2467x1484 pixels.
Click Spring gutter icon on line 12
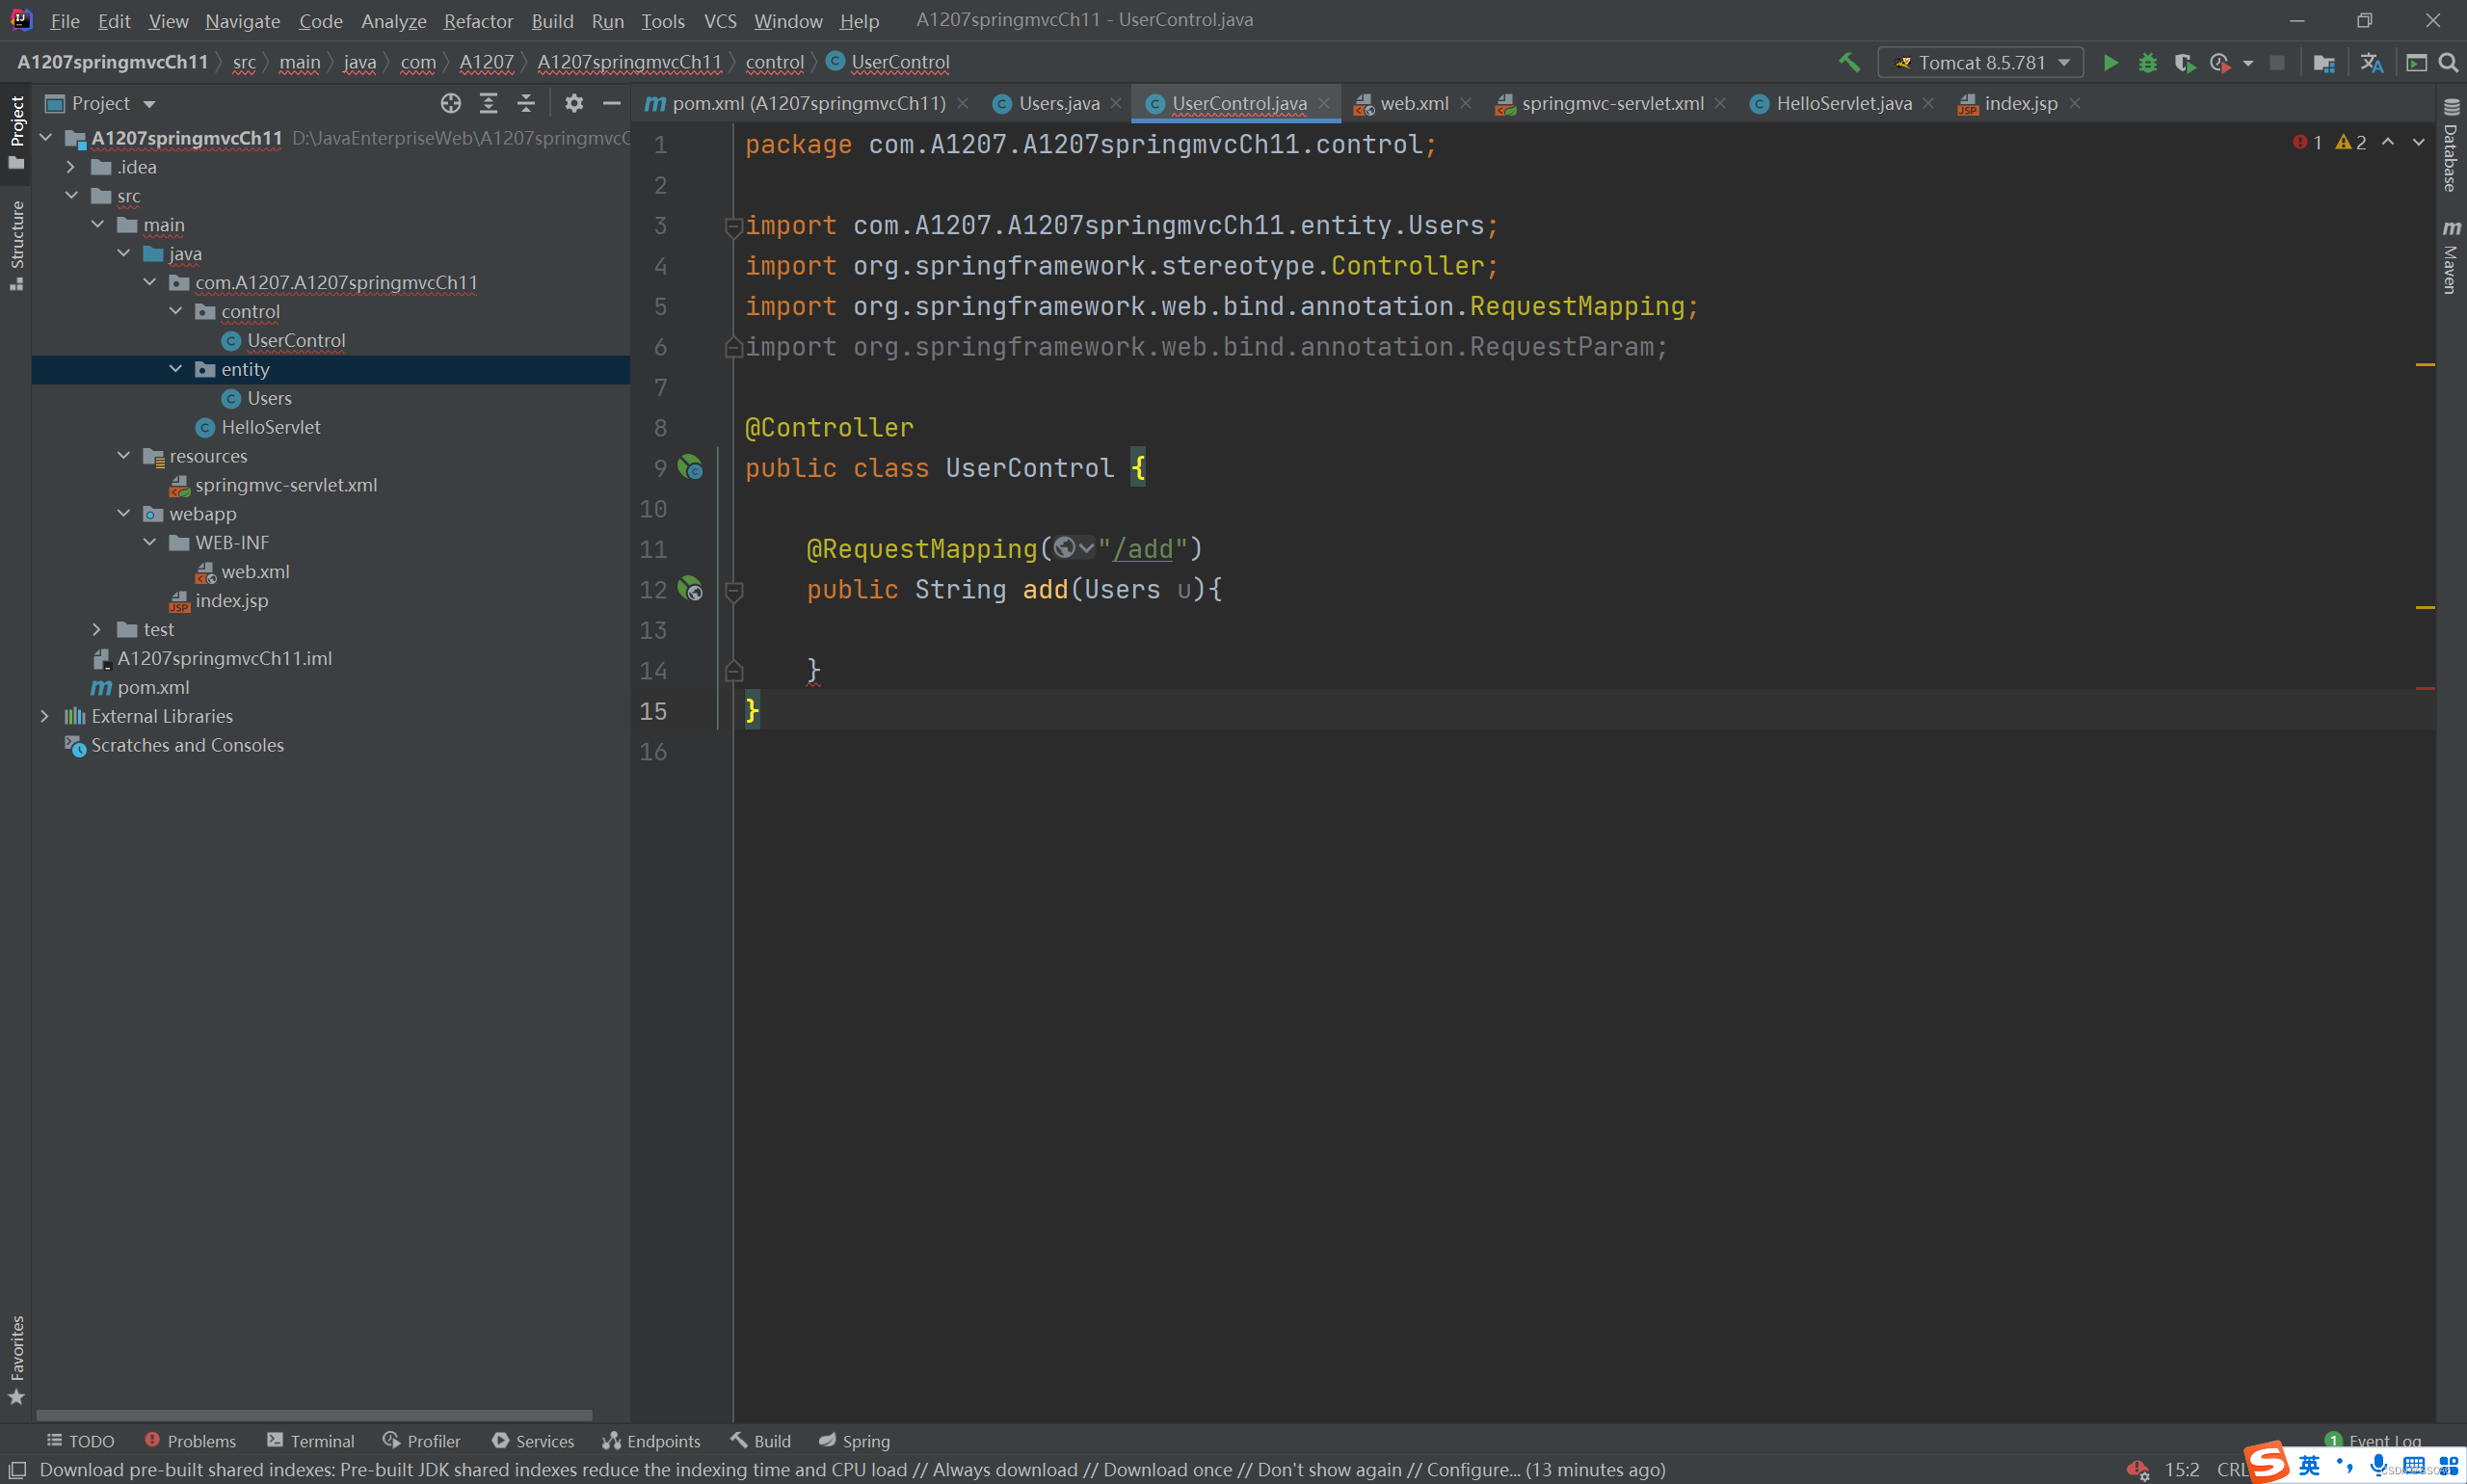(690, 588)
